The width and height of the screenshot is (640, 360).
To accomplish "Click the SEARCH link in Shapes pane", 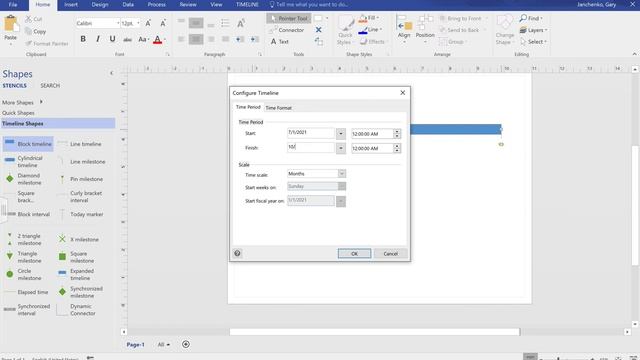I will [50, 86].
